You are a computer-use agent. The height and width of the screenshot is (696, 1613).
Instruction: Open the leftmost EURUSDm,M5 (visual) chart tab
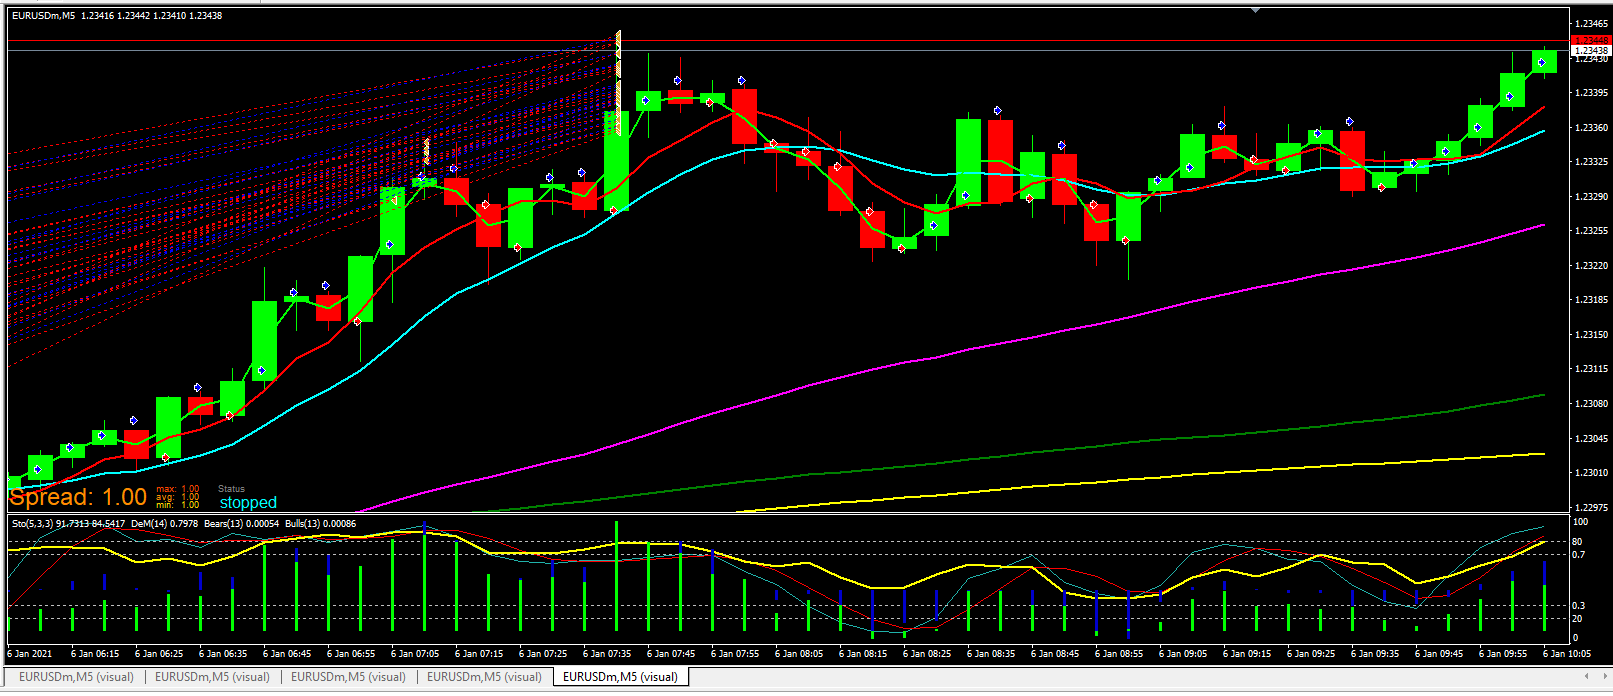pos(76,677)
